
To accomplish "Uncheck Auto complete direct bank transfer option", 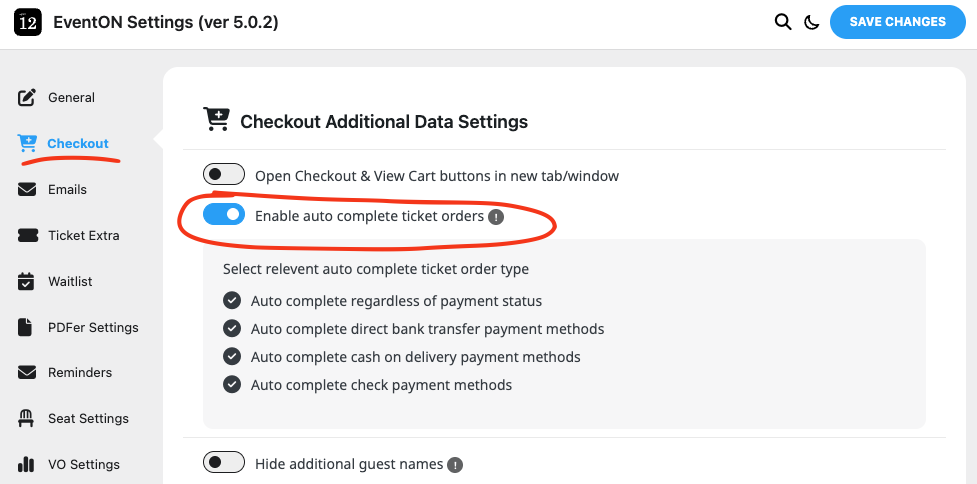I will tap(232, 329).
